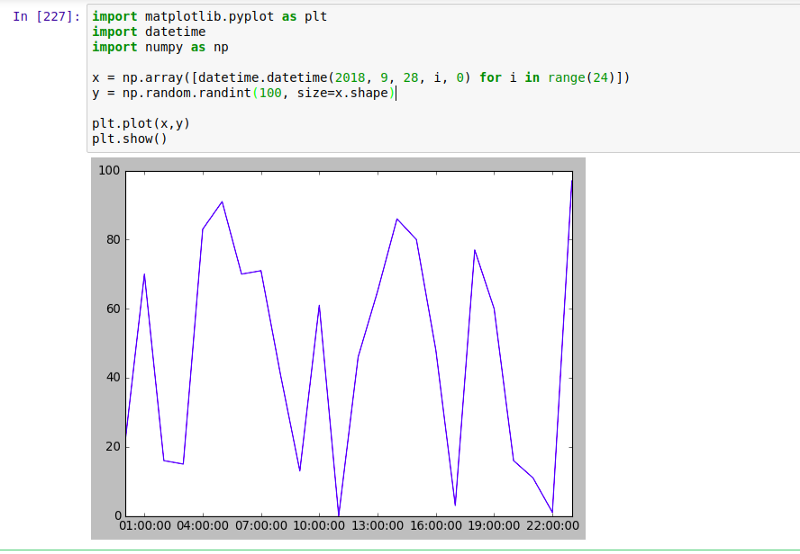
Task: Click y-axis label 40
Action: (x=113, y=378)
